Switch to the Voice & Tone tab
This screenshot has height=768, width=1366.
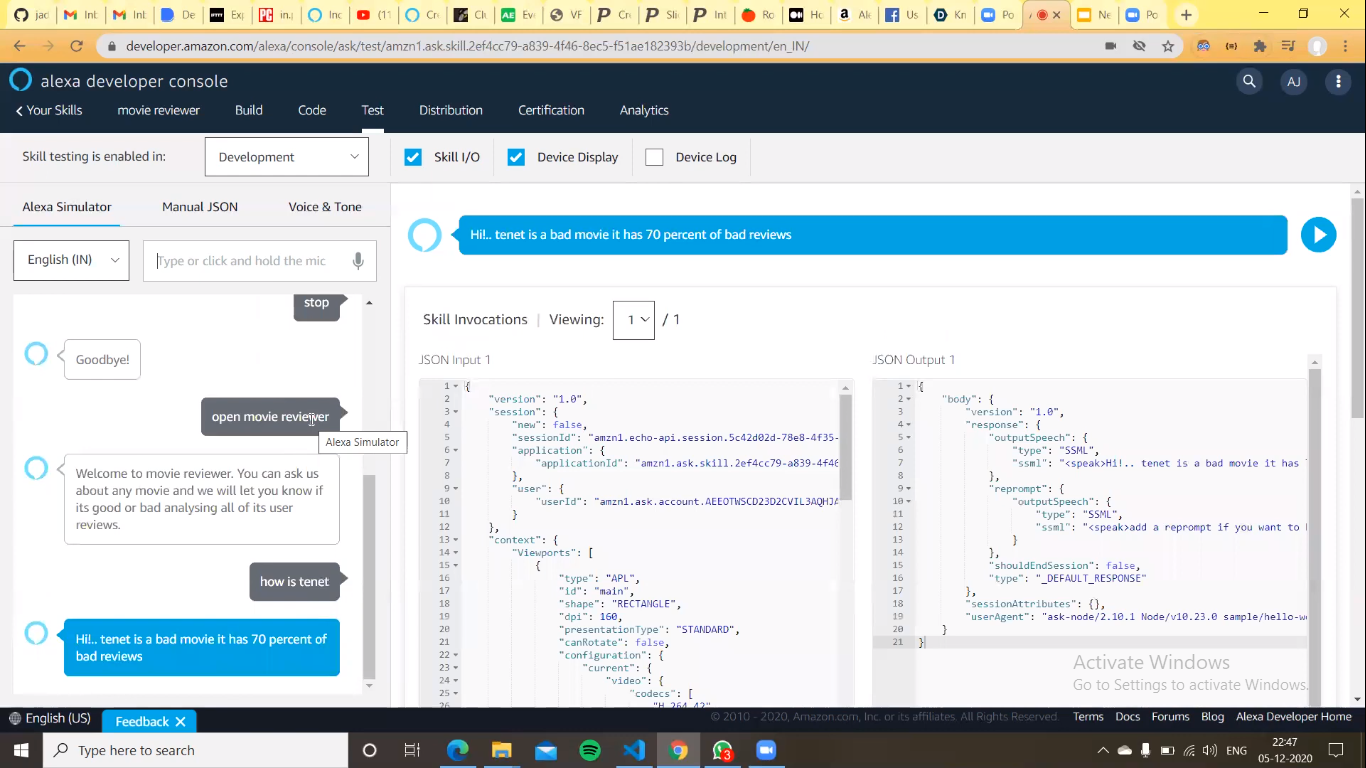pyautogui.click(x=325, y=207)
